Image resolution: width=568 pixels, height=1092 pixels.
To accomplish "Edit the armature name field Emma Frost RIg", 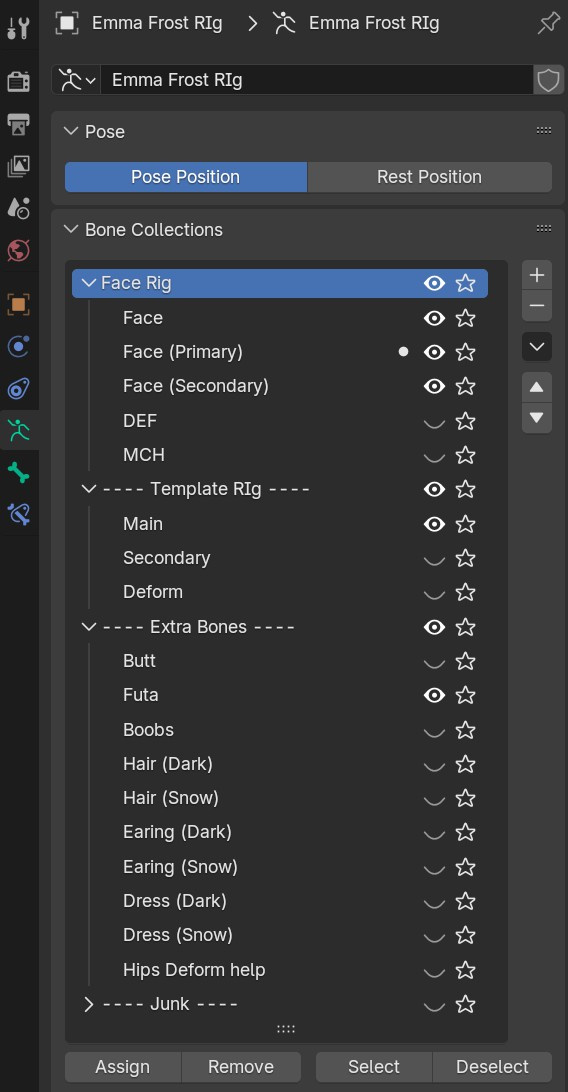I will coord(317,80).
